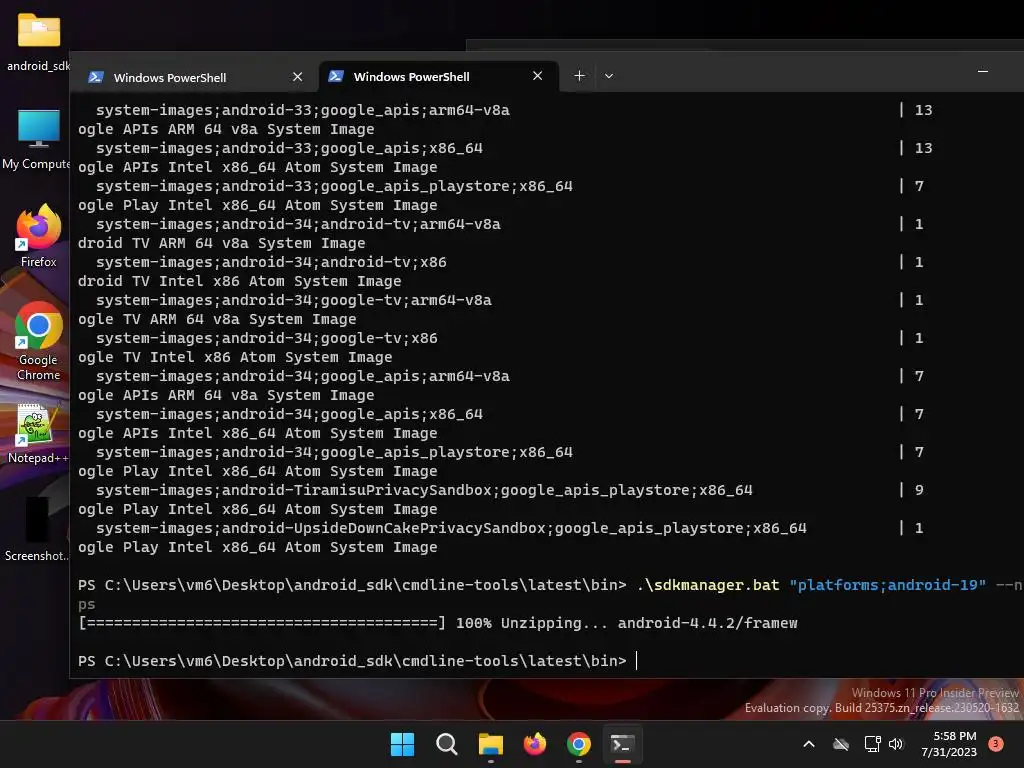
Task: Open the Windows Start menu
Action: (x=402, y=744)
